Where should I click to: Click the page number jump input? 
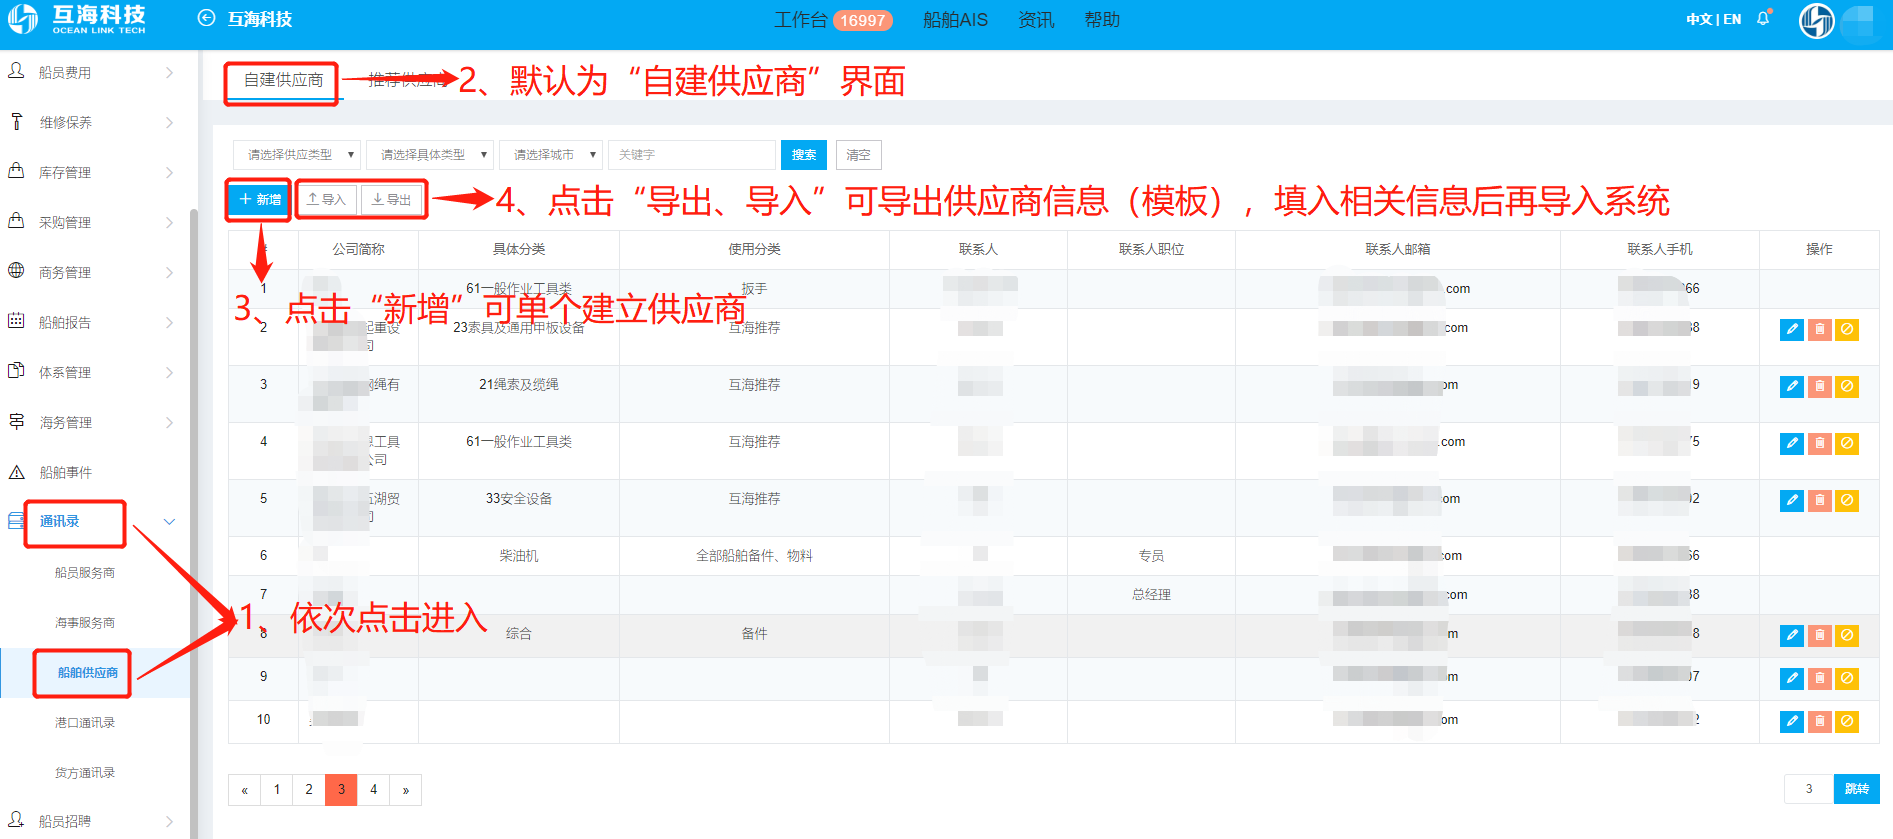(x=1809, y=789)
